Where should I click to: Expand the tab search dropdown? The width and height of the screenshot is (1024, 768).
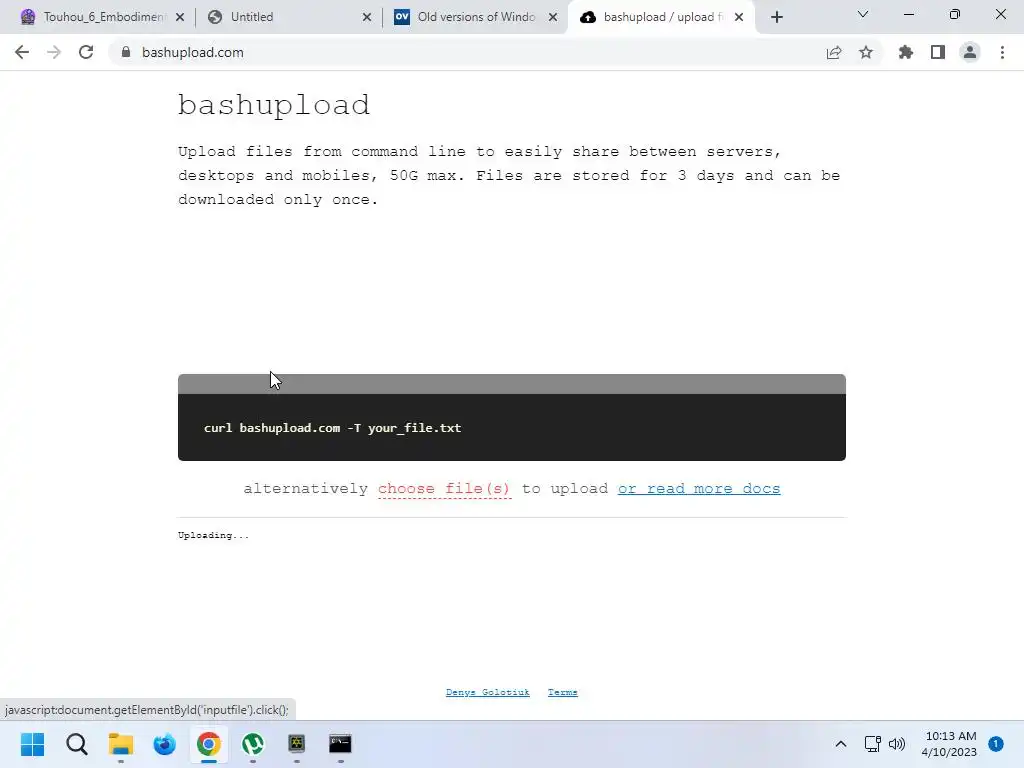coord(863,14)
